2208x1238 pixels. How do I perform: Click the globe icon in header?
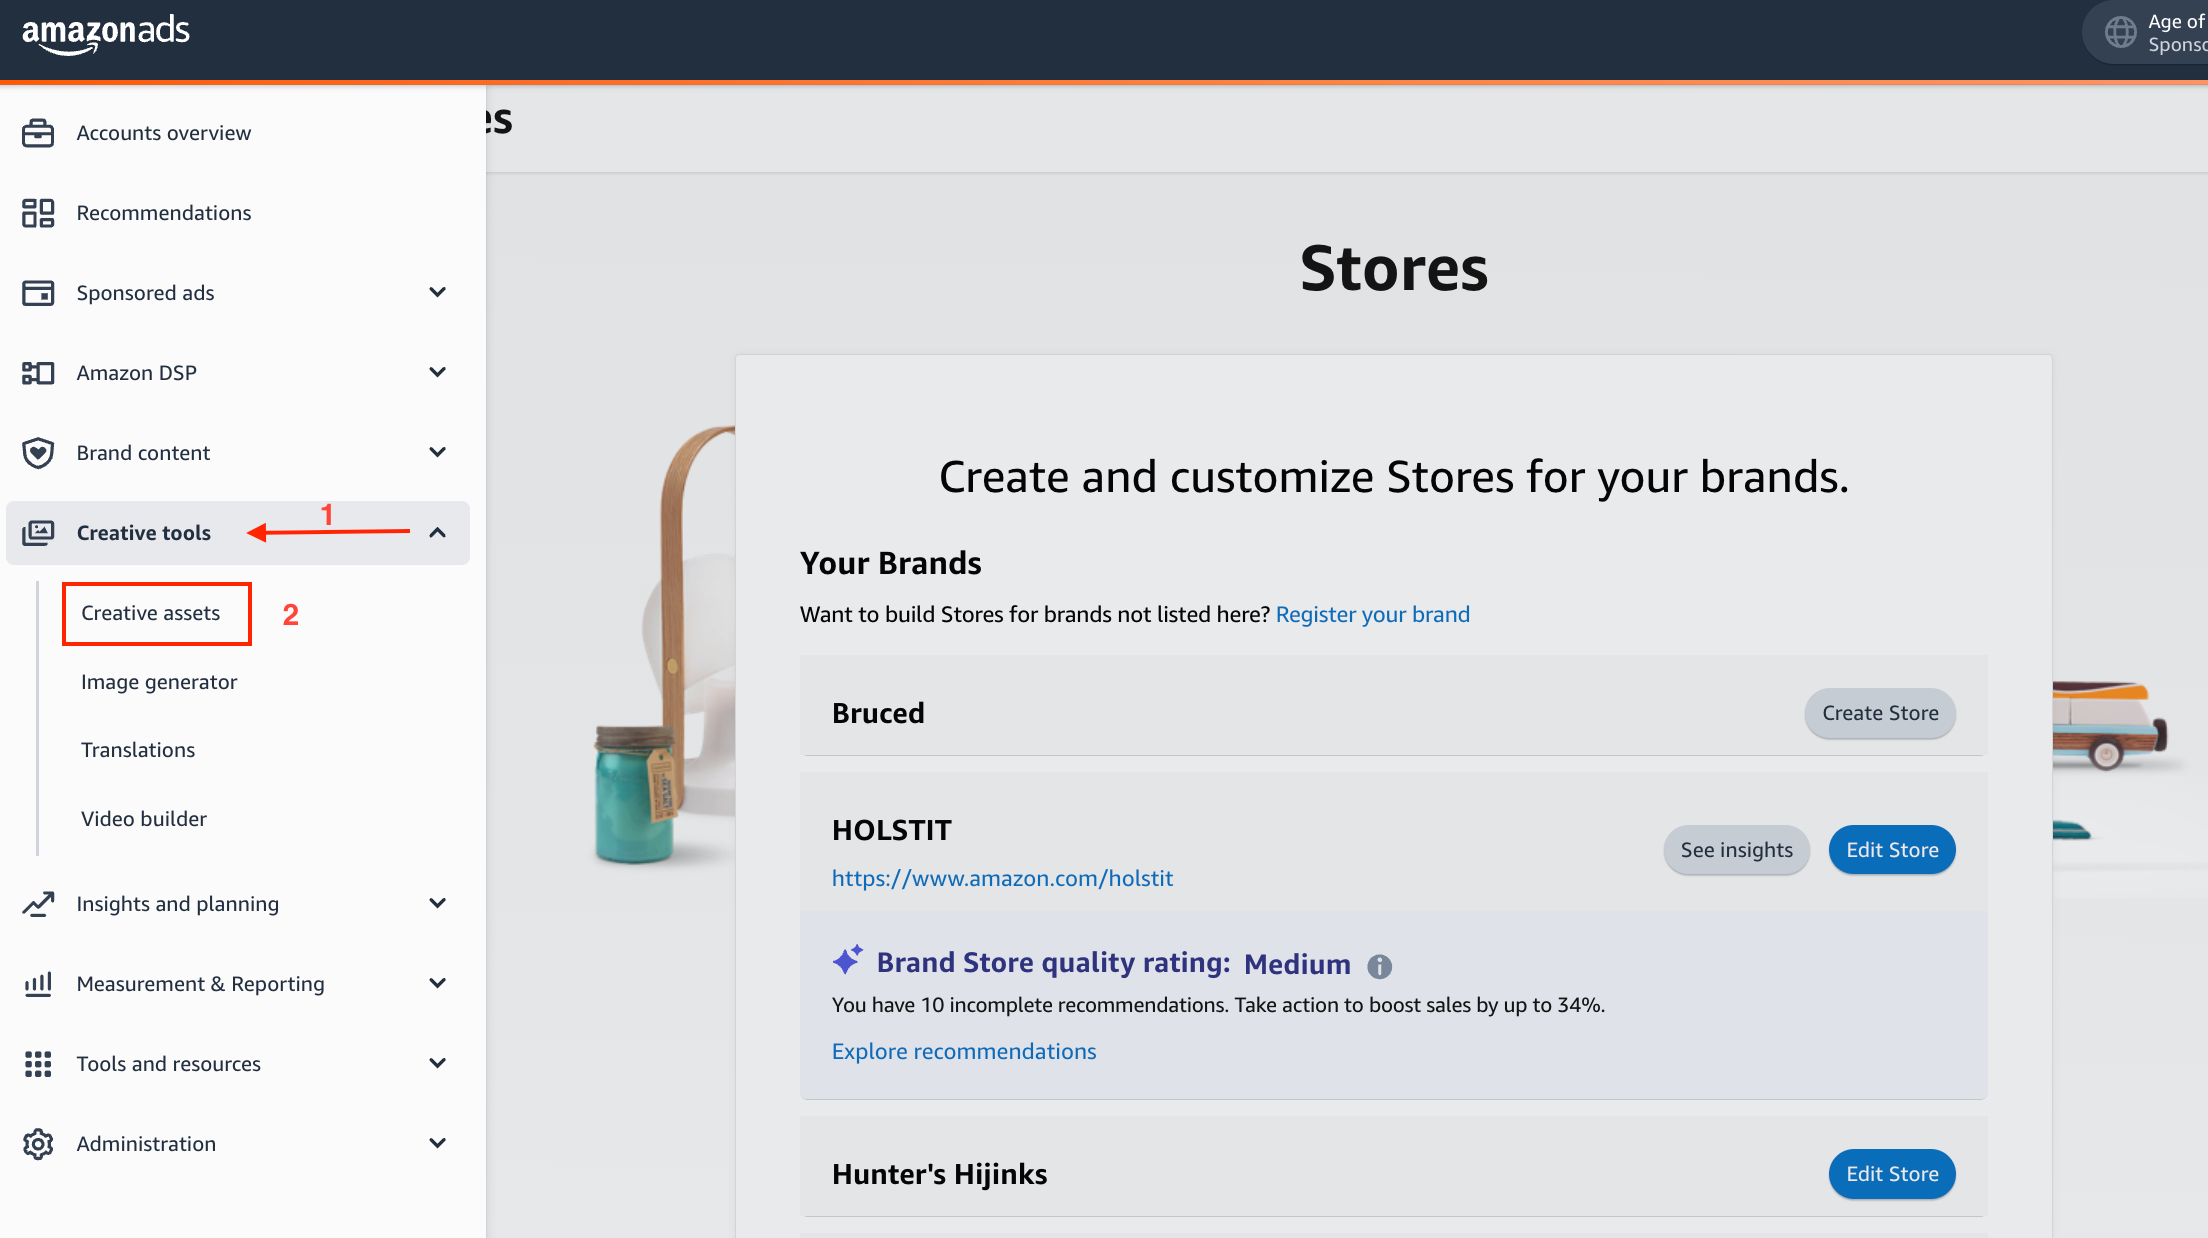(2120, 33)
